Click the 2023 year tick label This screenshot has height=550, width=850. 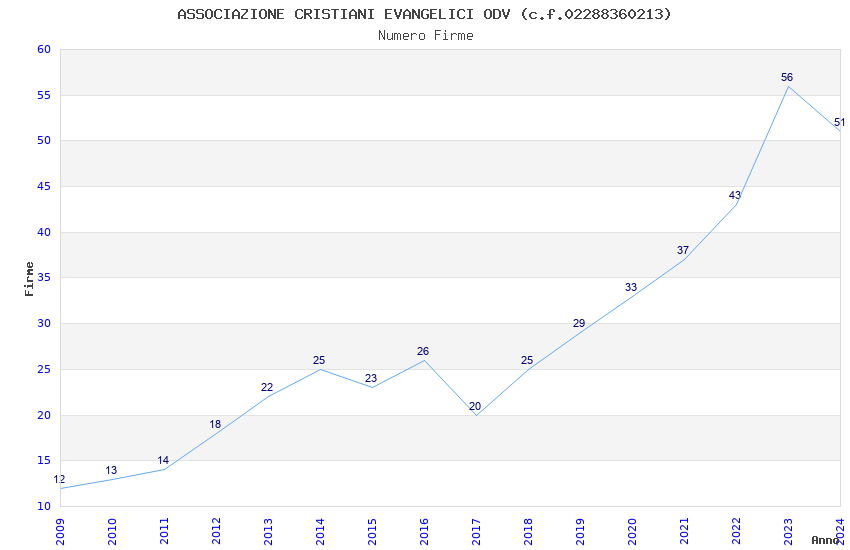click(x=788, y=532)
